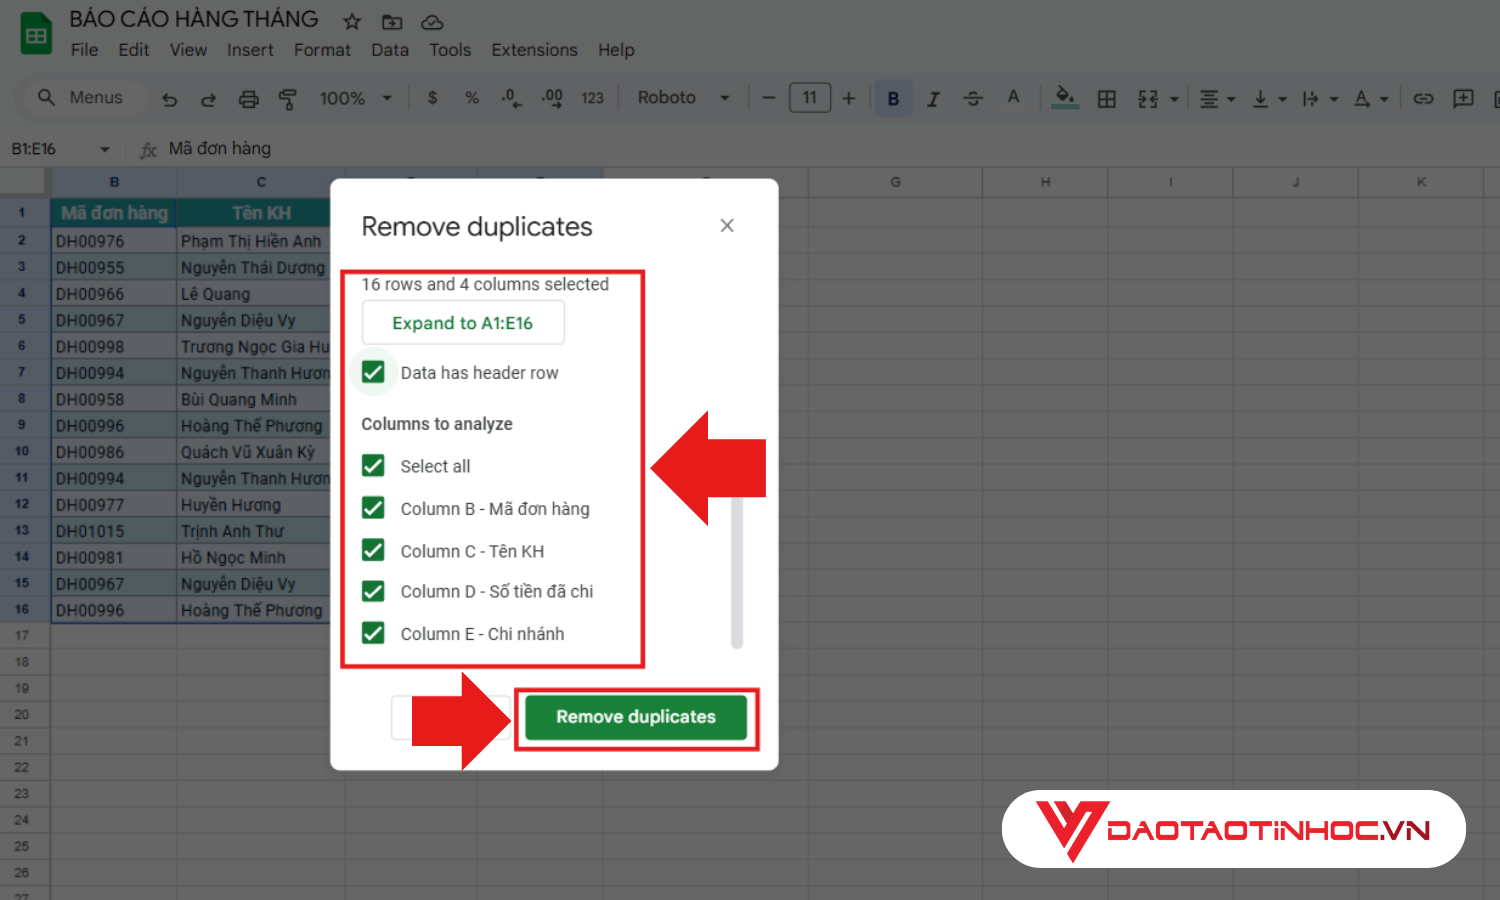Click the insert link icon

tap(1423, 99)
